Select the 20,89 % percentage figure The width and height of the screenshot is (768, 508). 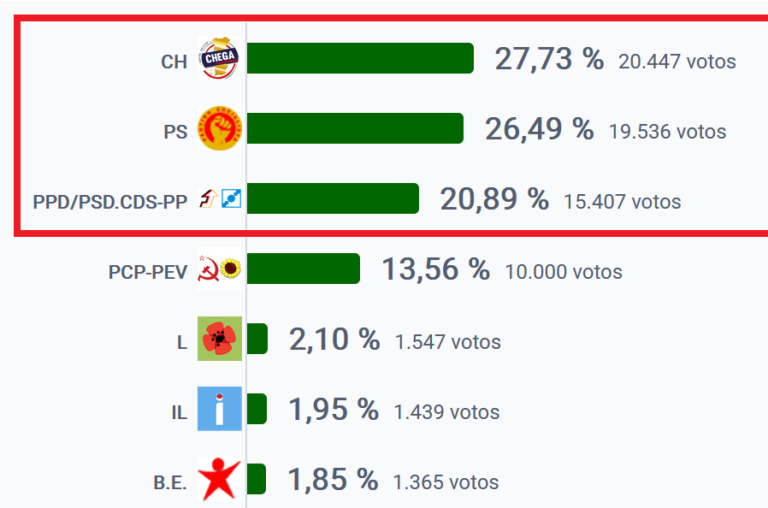[494, 200]
